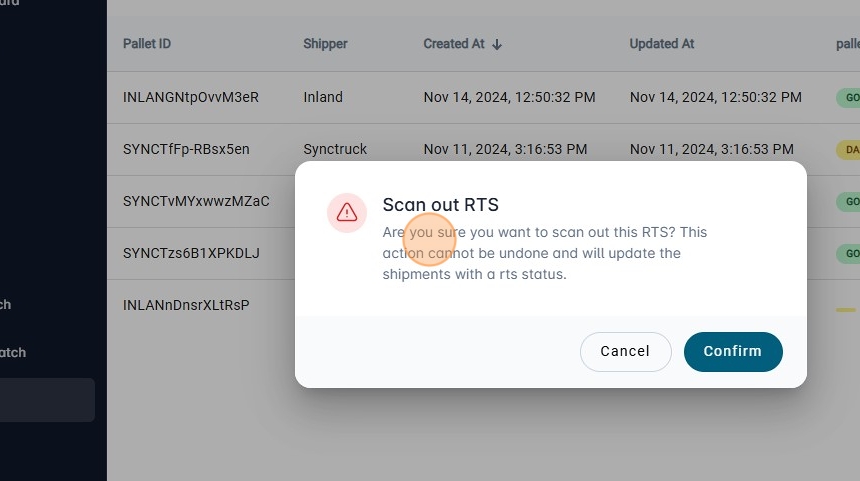Cancel the Scan out RTS dialog
The image size is (860, 481).
coord(625,351)
